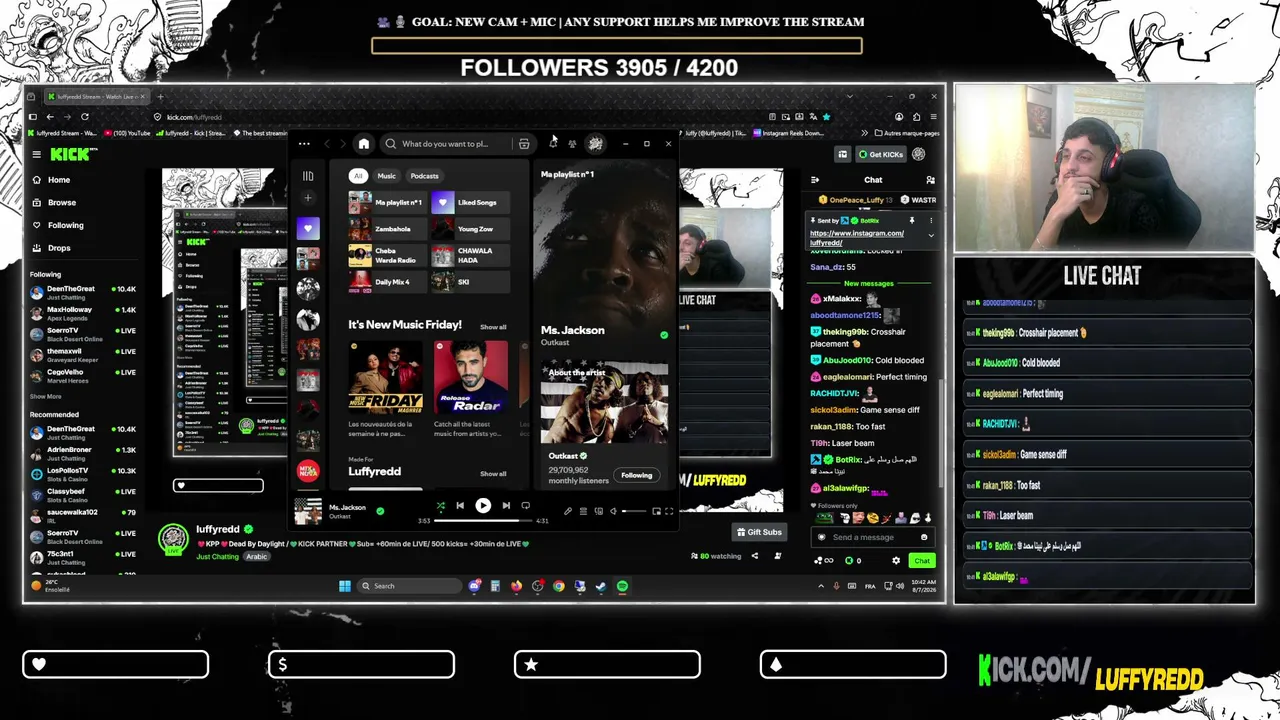The image size is (1280, 720).
Task: Open Spotify from Windows taskbar
Action: (x=622, y=586)
